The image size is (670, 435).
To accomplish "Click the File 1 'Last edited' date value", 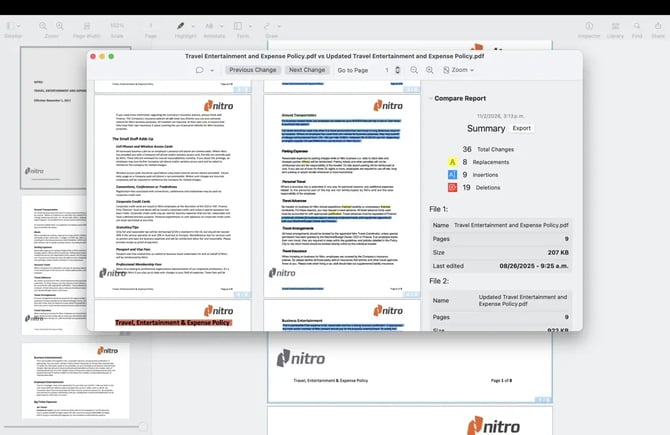I will tap(534, 266).
